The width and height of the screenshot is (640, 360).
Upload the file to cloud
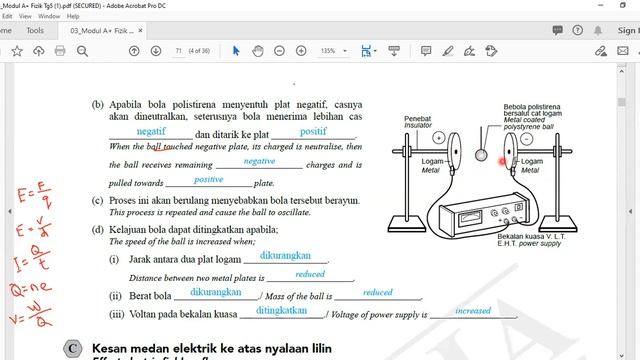click(38, 51)
